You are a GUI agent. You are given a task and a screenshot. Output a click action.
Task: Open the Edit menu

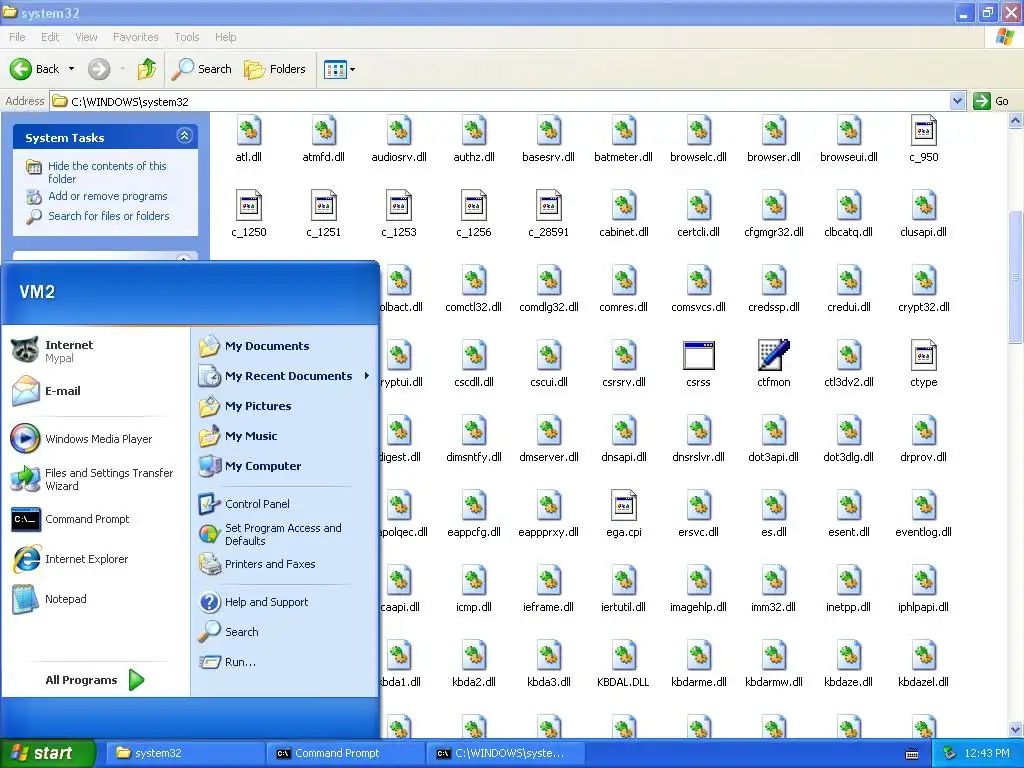pyautogui.click(x=50, y=37)
